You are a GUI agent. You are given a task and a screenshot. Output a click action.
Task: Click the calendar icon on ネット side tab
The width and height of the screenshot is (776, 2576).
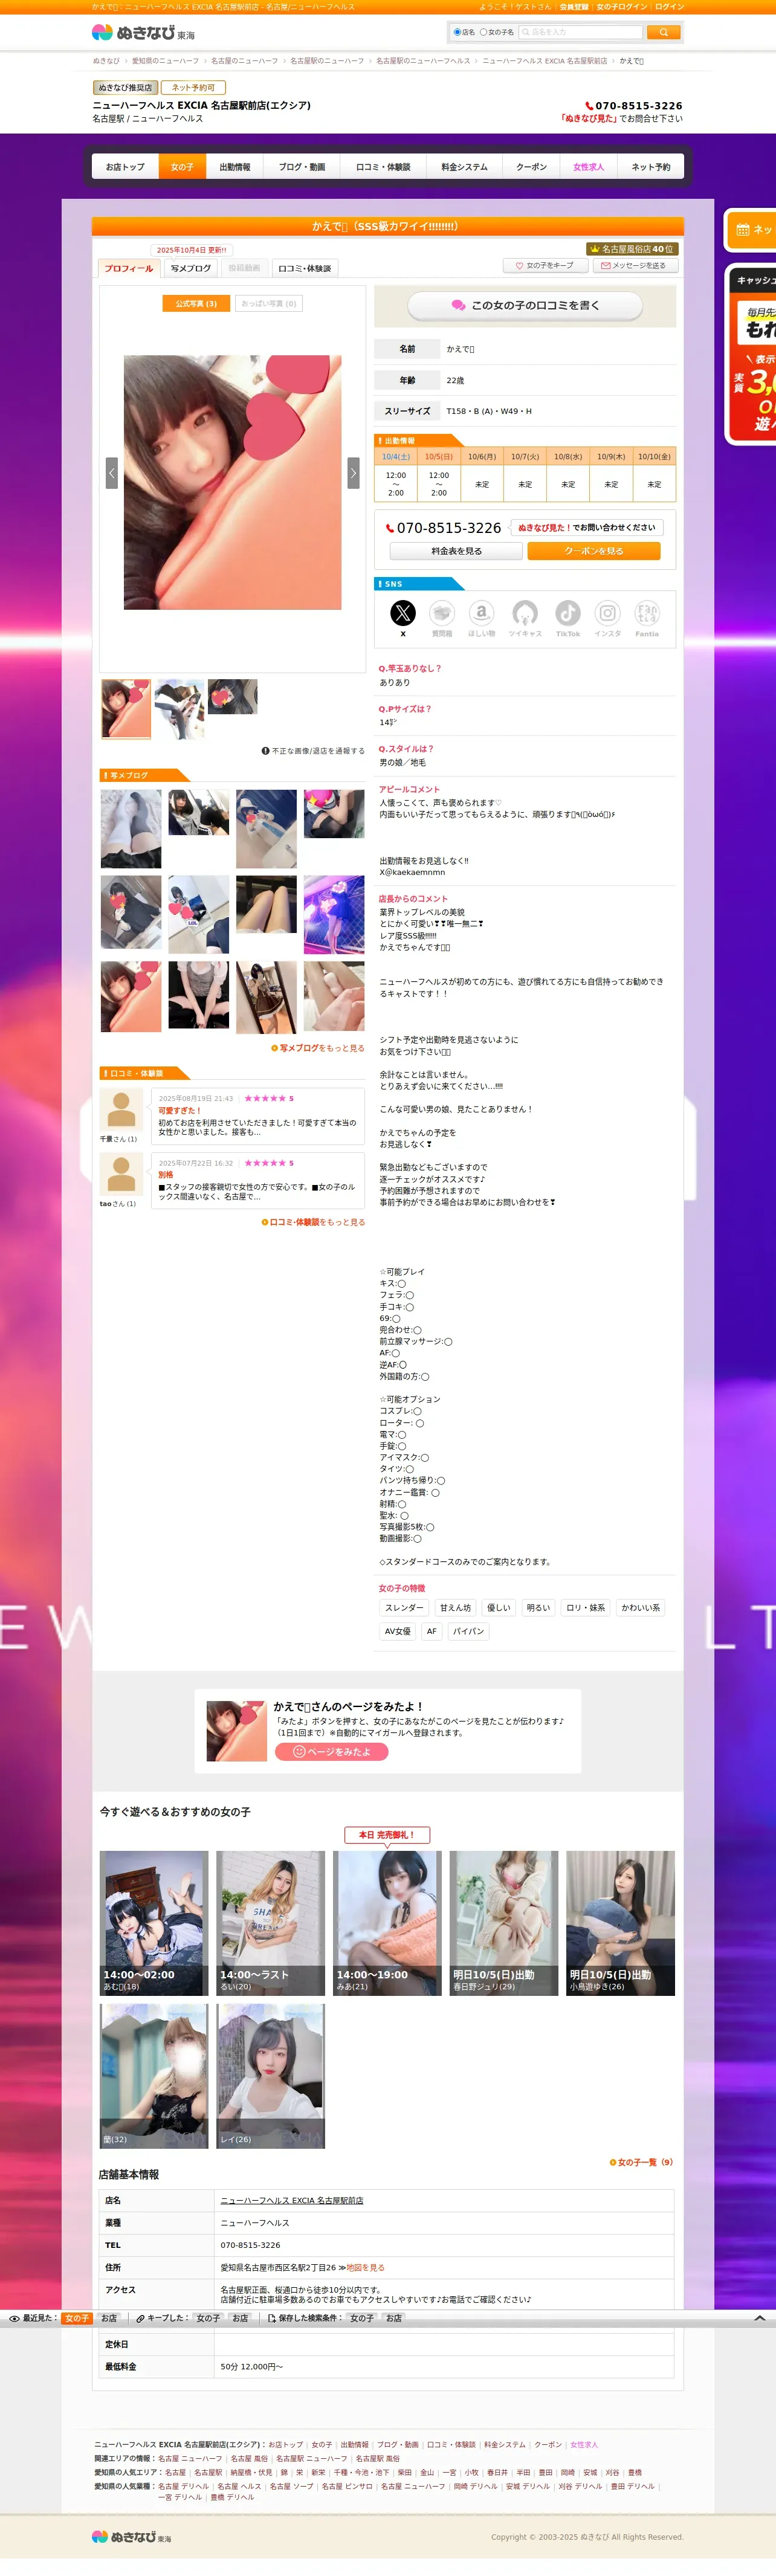tap(743, 230)
